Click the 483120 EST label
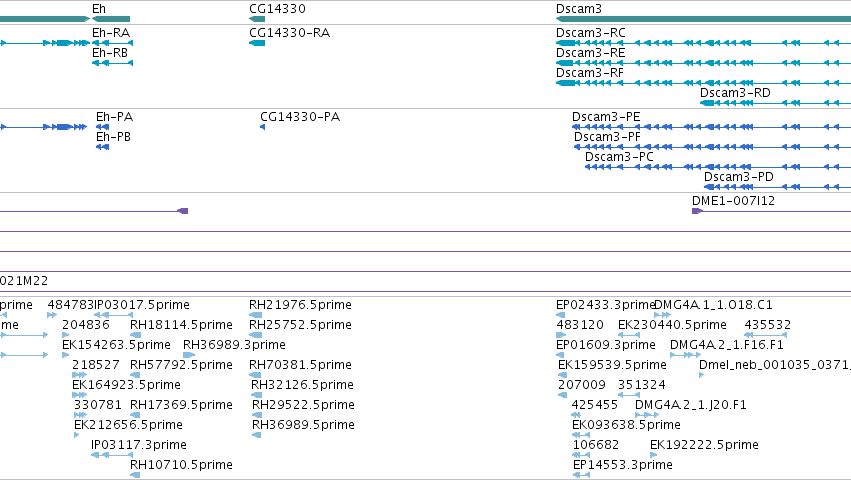Viewport: 851px width, 480px height. point(580,325)
